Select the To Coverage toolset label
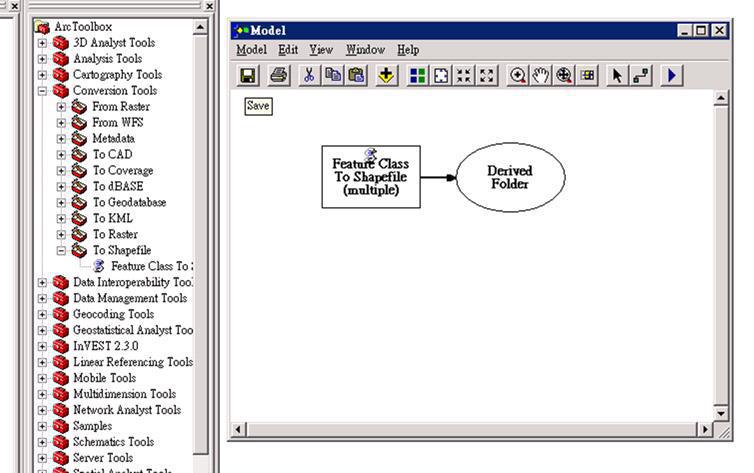This screenshot has width=754, height=473. pyautogui.click(x=123, y=170)
